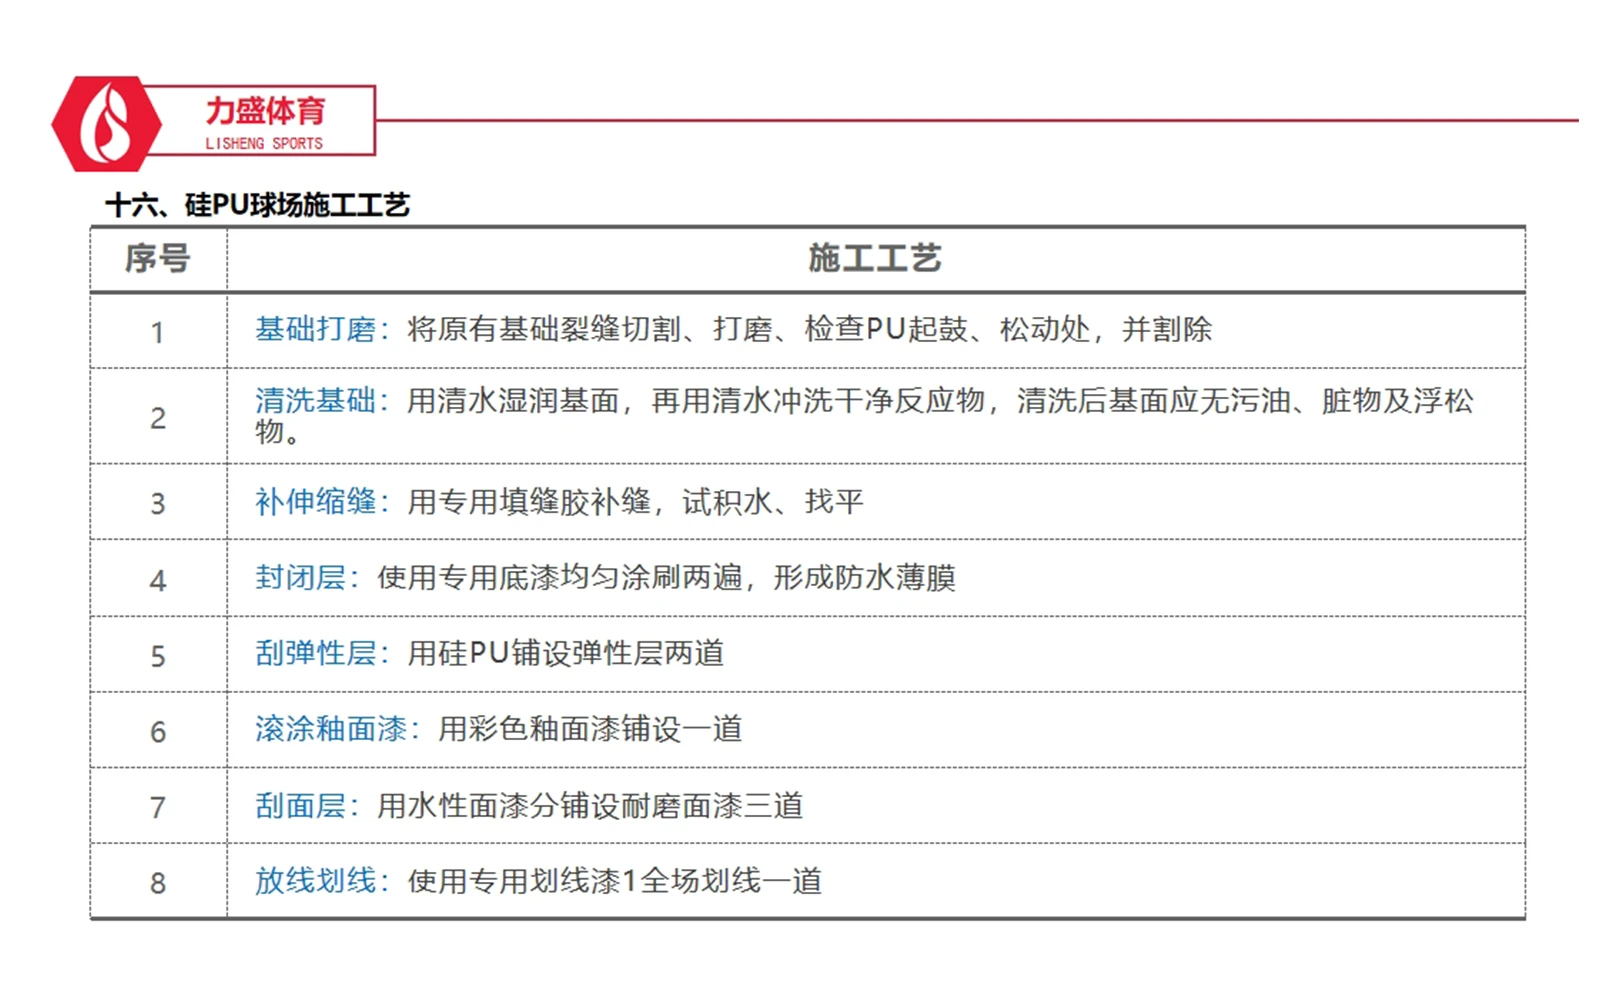
Task: Click the blue 滚涂釉面漆 label
Action: pyautogui.click(x=330, y=729)
